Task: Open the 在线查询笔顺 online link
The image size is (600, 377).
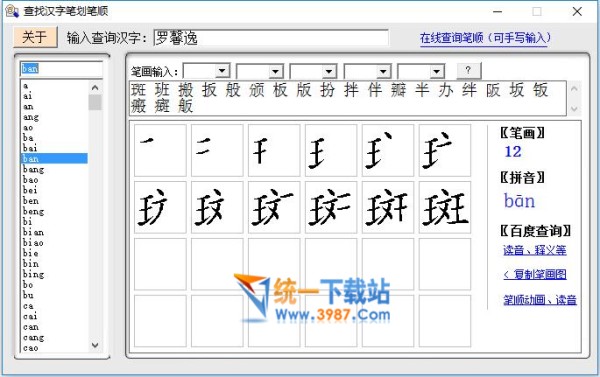Action: [485, 38]
